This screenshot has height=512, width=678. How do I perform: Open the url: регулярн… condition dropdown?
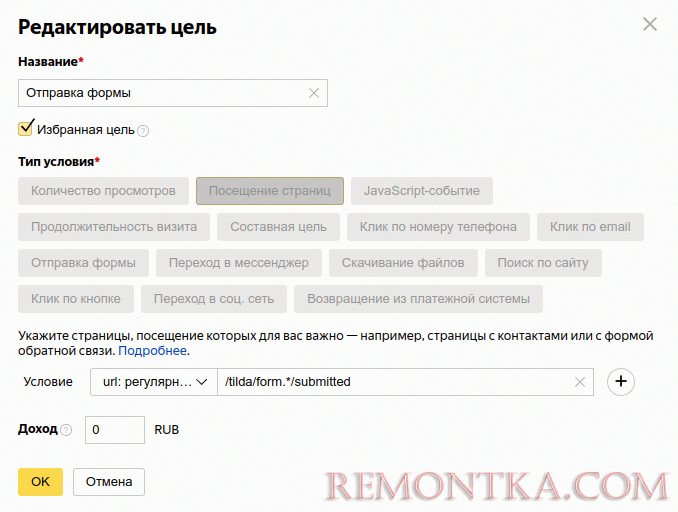click(154, 382)
